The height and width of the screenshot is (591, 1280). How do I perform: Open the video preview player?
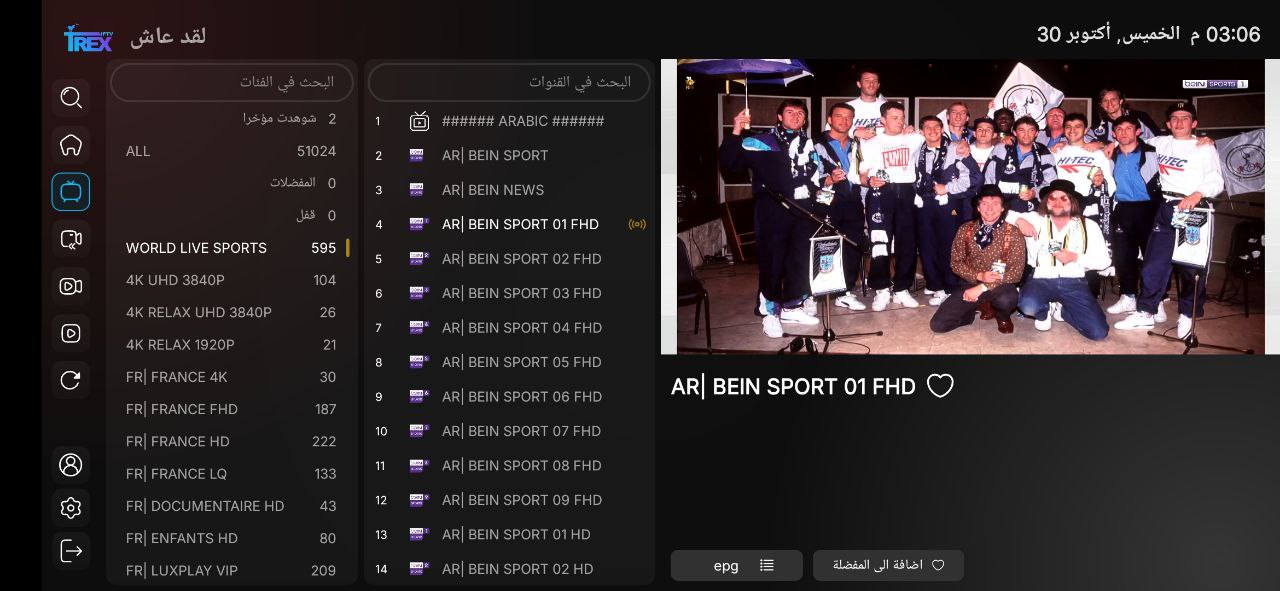[970, 207]
